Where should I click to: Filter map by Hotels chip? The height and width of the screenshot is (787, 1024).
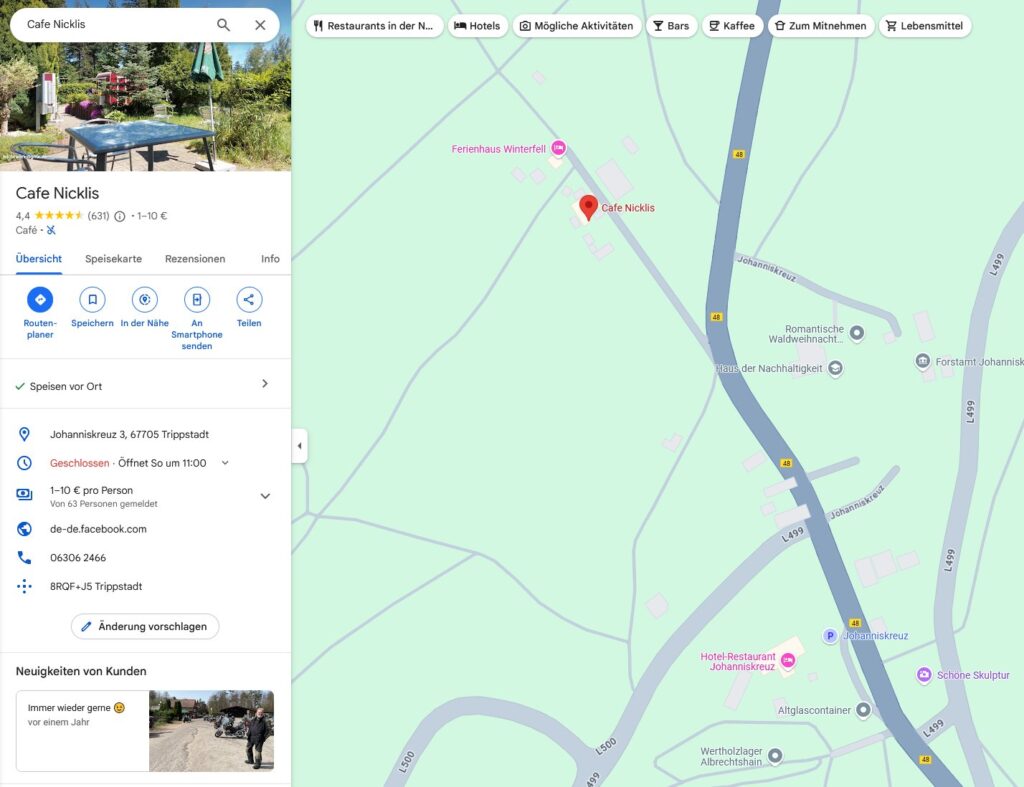point(477,26)
